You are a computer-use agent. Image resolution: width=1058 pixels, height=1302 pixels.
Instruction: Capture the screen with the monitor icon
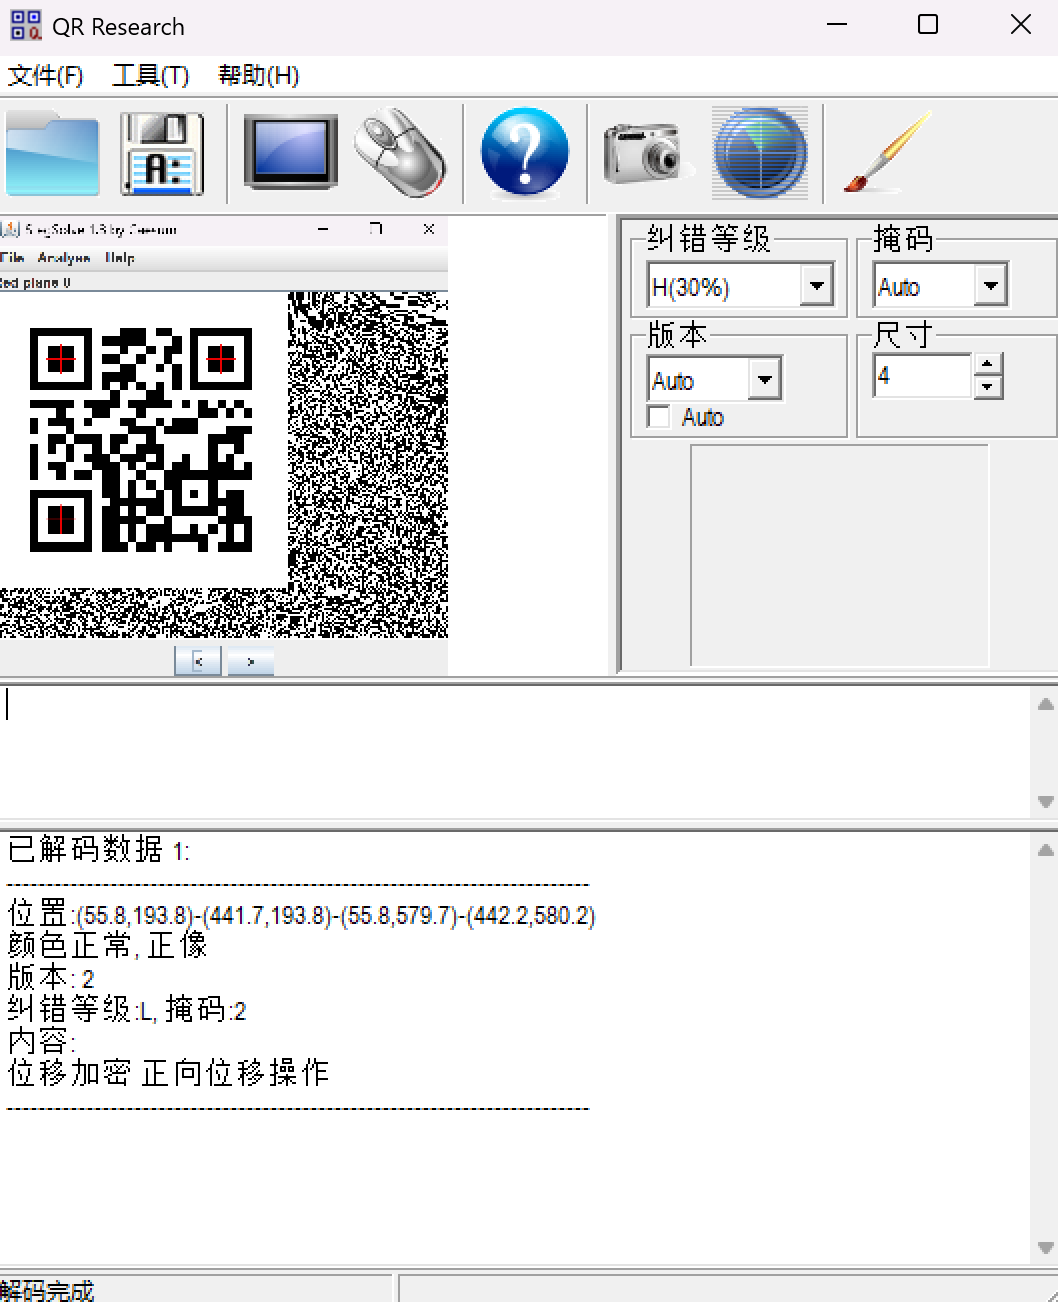tap(290, 152)
